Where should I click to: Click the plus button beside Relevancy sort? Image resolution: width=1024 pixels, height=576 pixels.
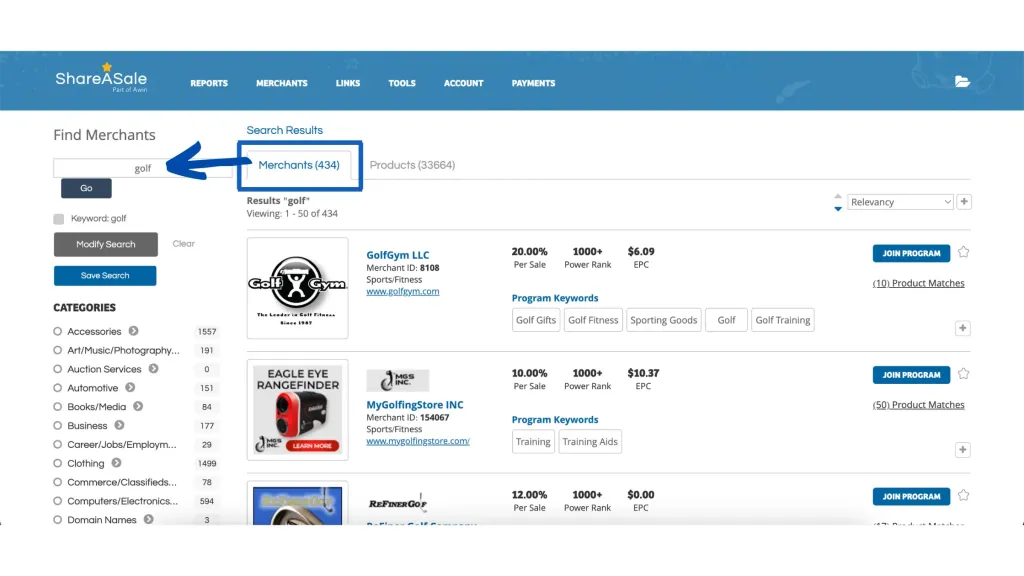coord(964,202)
